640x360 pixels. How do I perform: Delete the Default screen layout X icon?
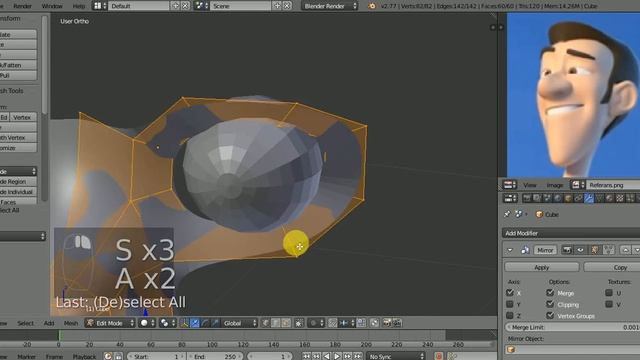185,6
